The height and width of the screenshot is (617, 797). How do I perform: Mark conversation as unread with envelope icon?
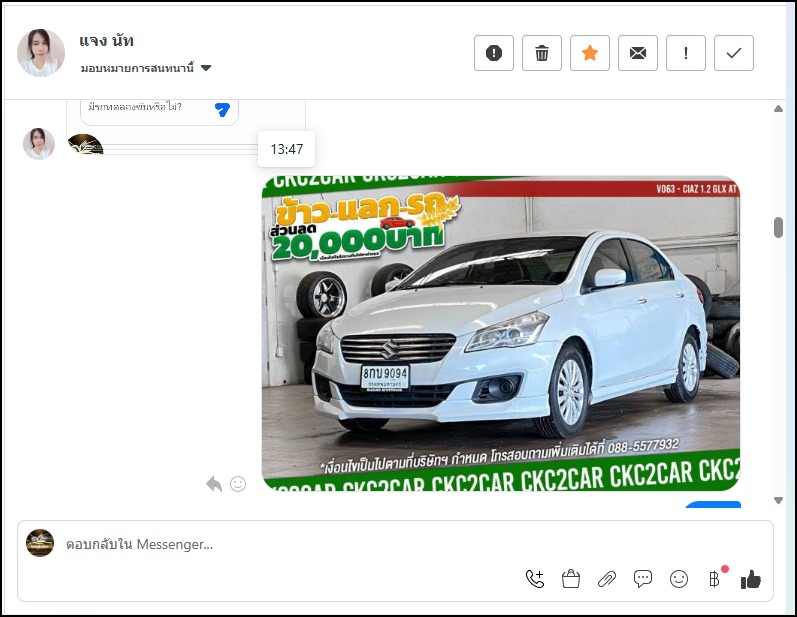637,53
